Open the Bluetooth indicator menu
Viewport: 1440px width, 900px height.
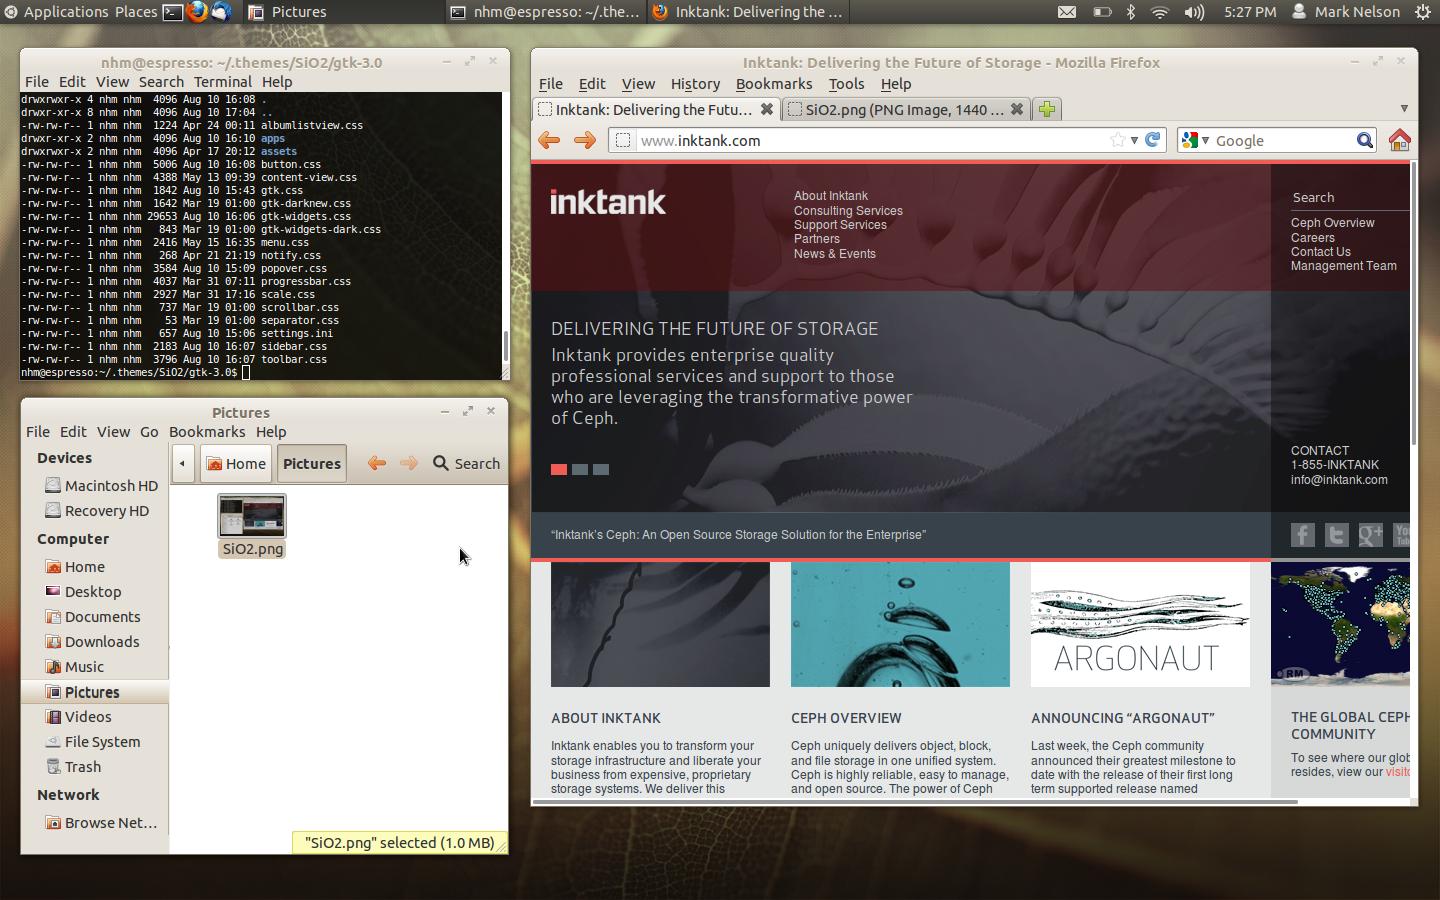(x=1131, y=12)
